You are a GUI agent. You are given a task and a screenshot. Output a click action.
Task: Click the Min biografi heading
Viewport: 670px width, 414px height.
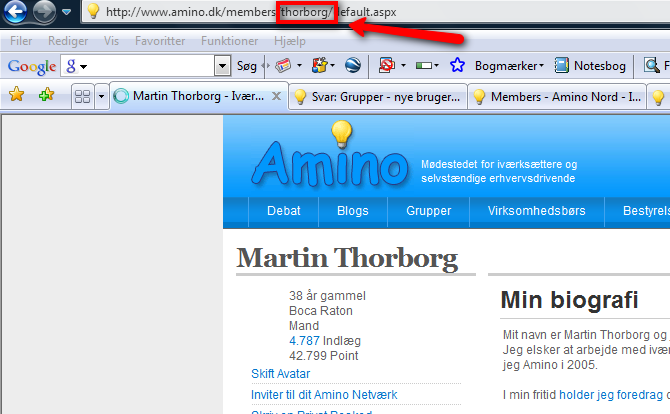(569, 300)
